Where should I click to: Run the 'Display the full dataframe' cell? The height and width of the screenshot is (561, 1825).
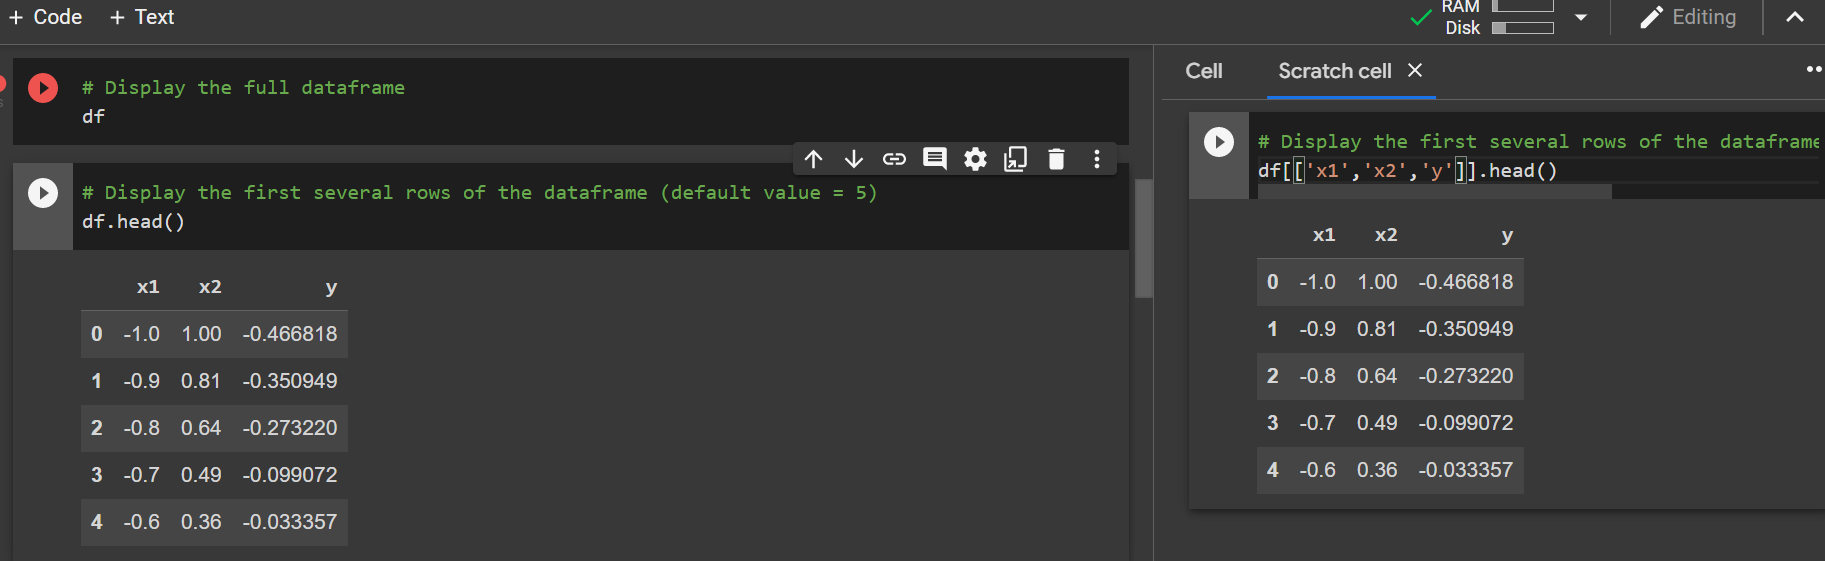coord(43,88)
